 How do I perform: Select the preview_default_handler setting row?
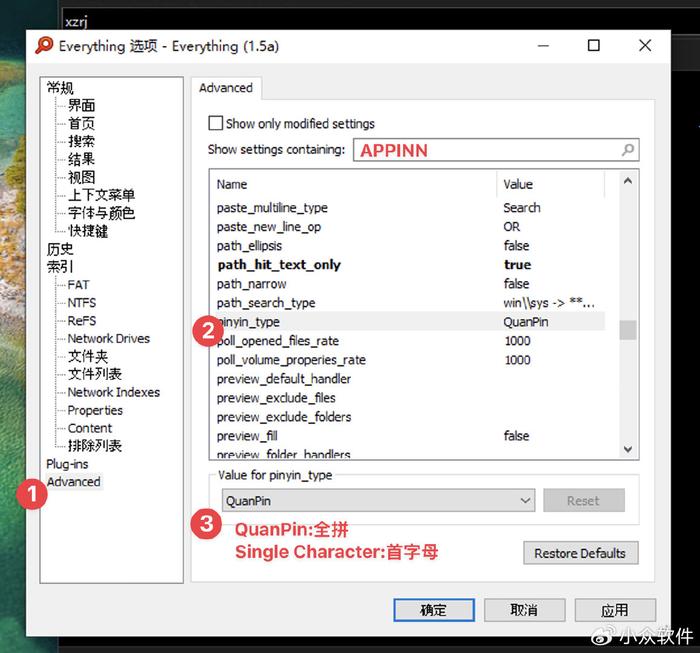[x=407, y=379]
